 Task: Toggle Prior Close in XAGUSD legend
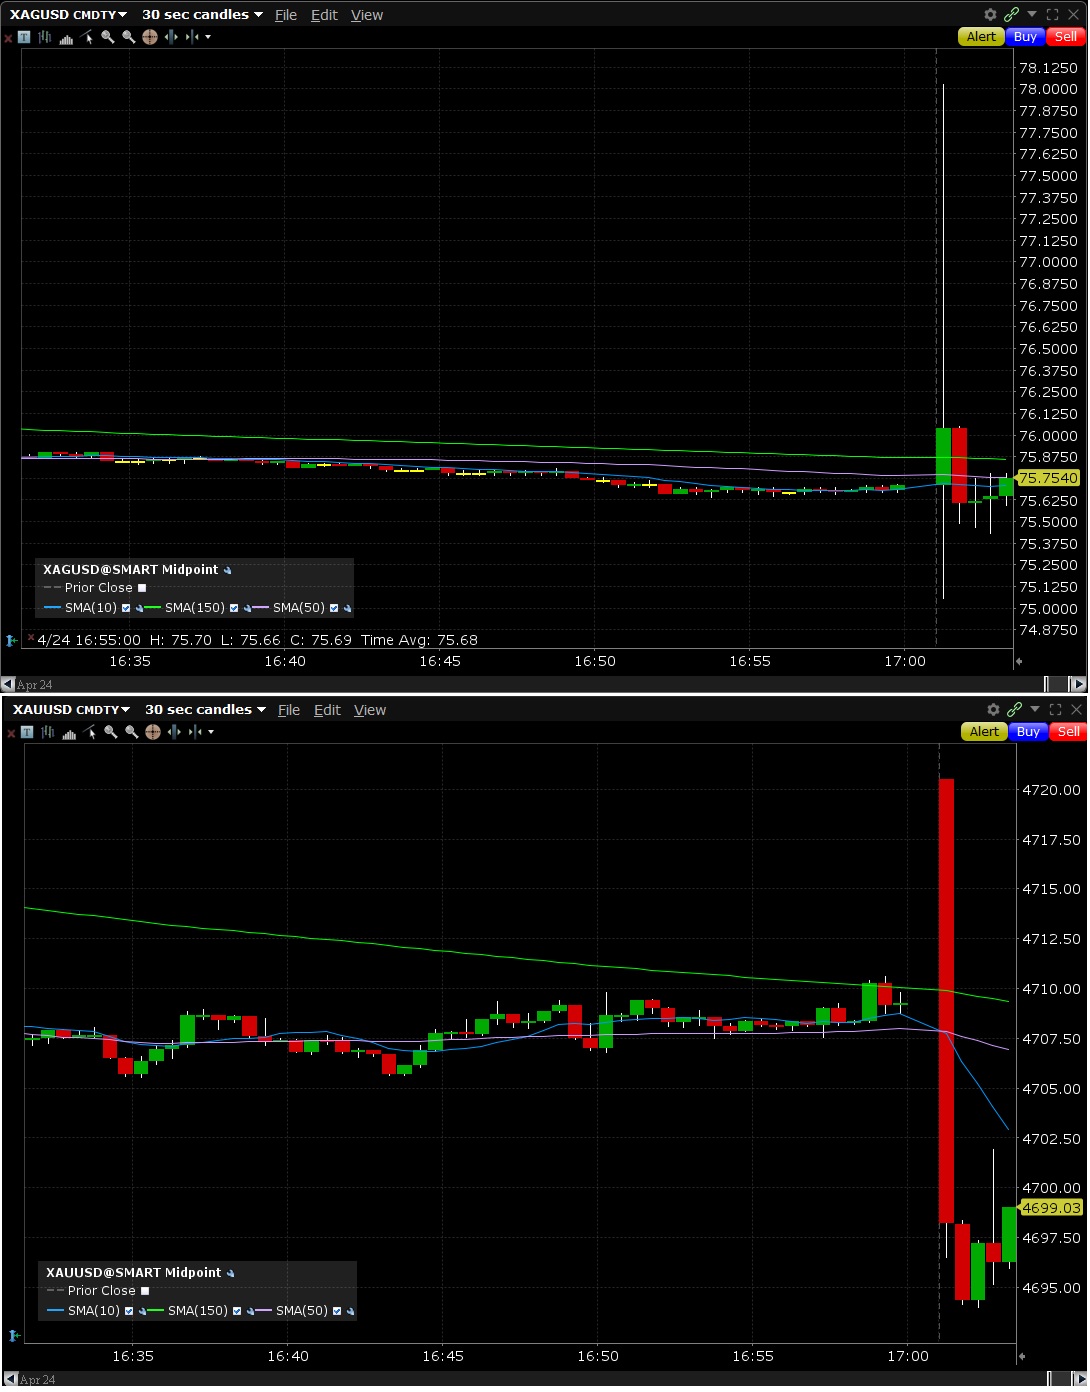click(142, 588)
